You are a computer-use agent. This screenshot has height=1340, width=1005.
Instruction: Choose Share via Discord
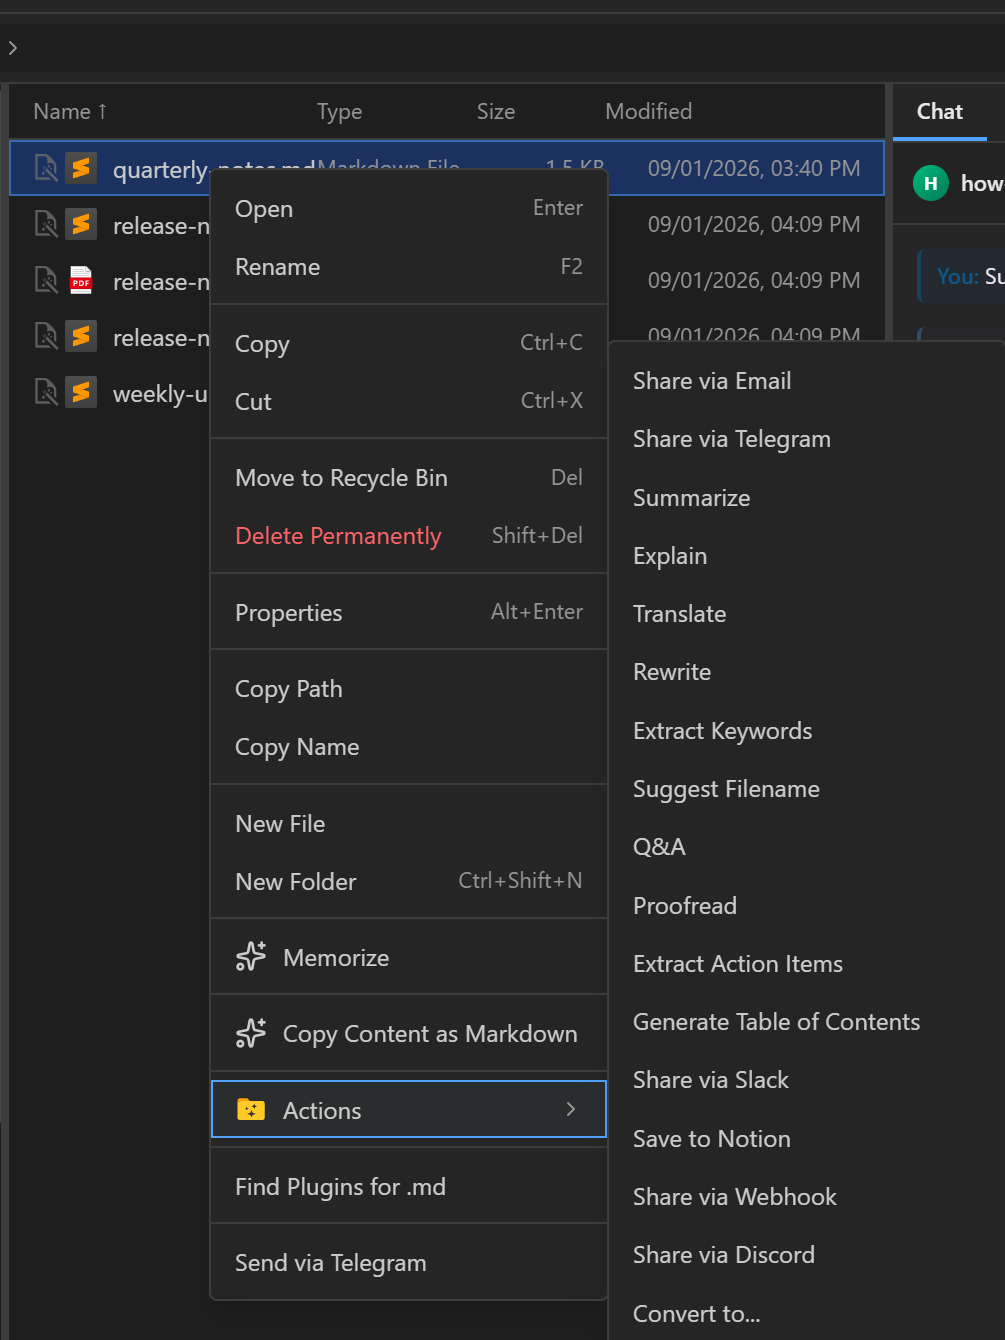807,1254
